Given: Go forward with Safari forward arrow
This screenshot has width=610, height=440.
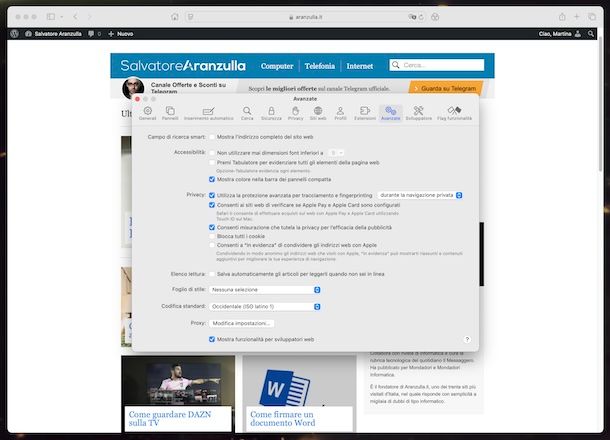Looking at the screenshot, I should point(89,17).
